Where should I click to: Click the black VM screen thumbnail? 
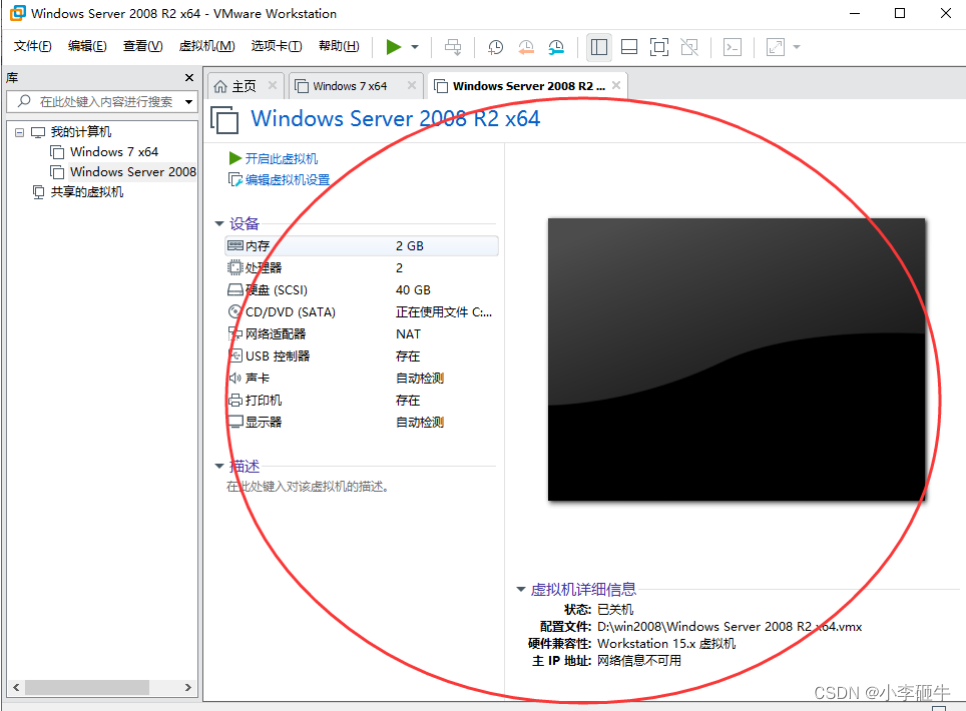point(736,359)
